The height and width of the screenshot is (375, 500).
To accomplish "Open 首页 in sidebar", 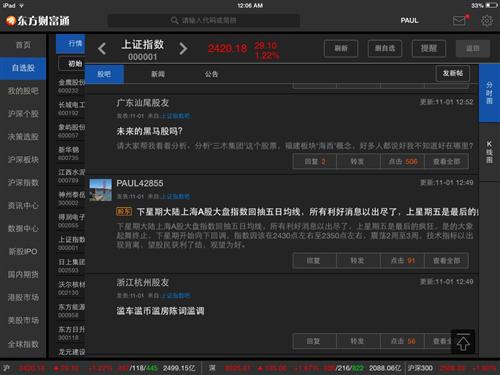I will [x=23, y=45].
